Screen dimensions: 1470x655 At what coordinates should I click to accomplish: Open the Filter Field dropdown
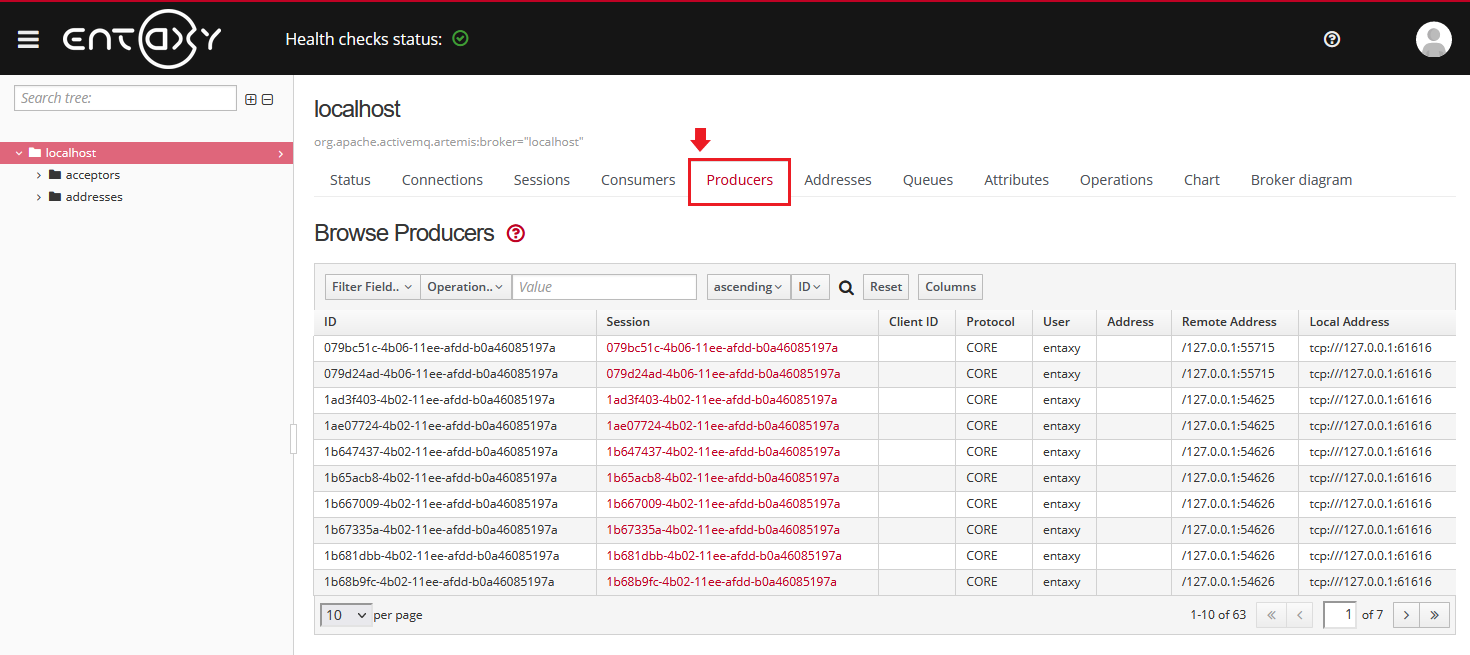372,287
